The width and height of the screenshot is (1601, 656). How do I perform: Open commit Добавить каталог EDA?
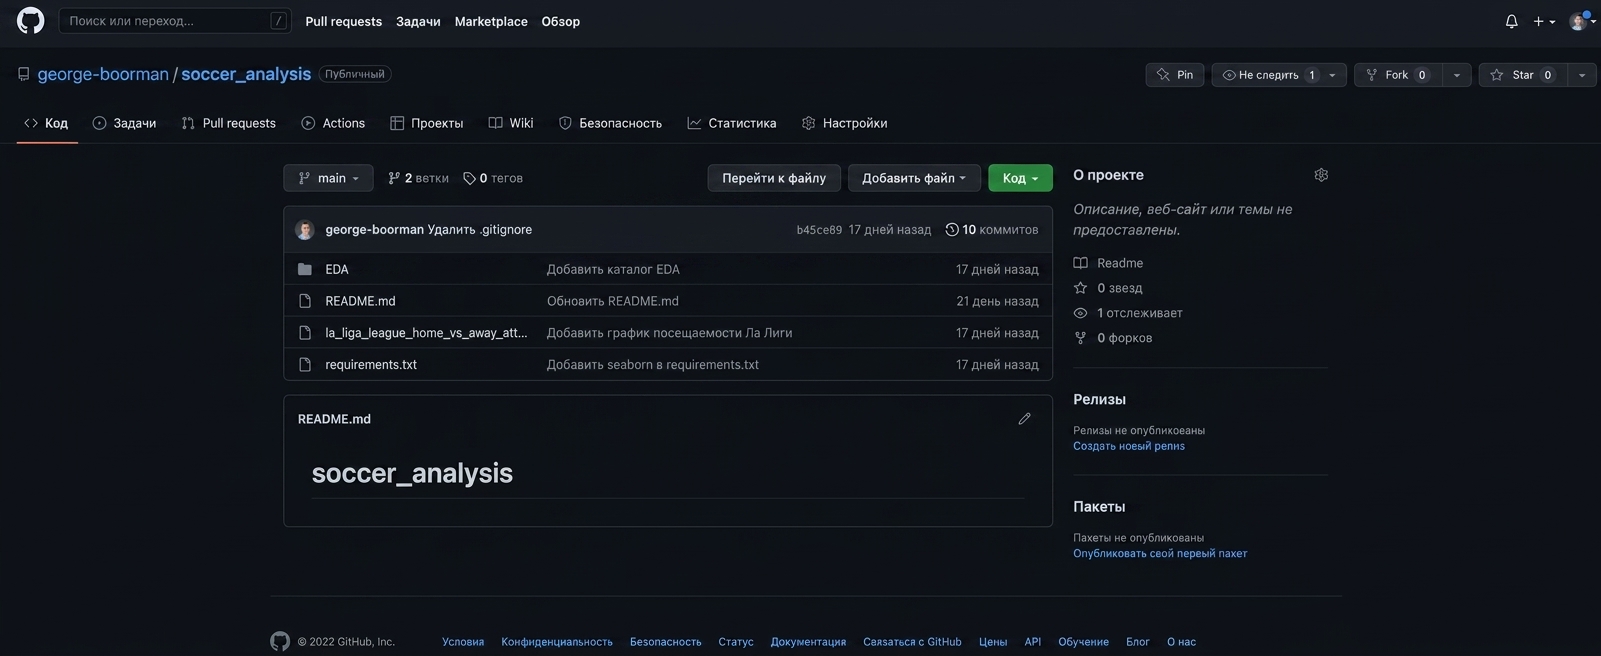[613, 269]
